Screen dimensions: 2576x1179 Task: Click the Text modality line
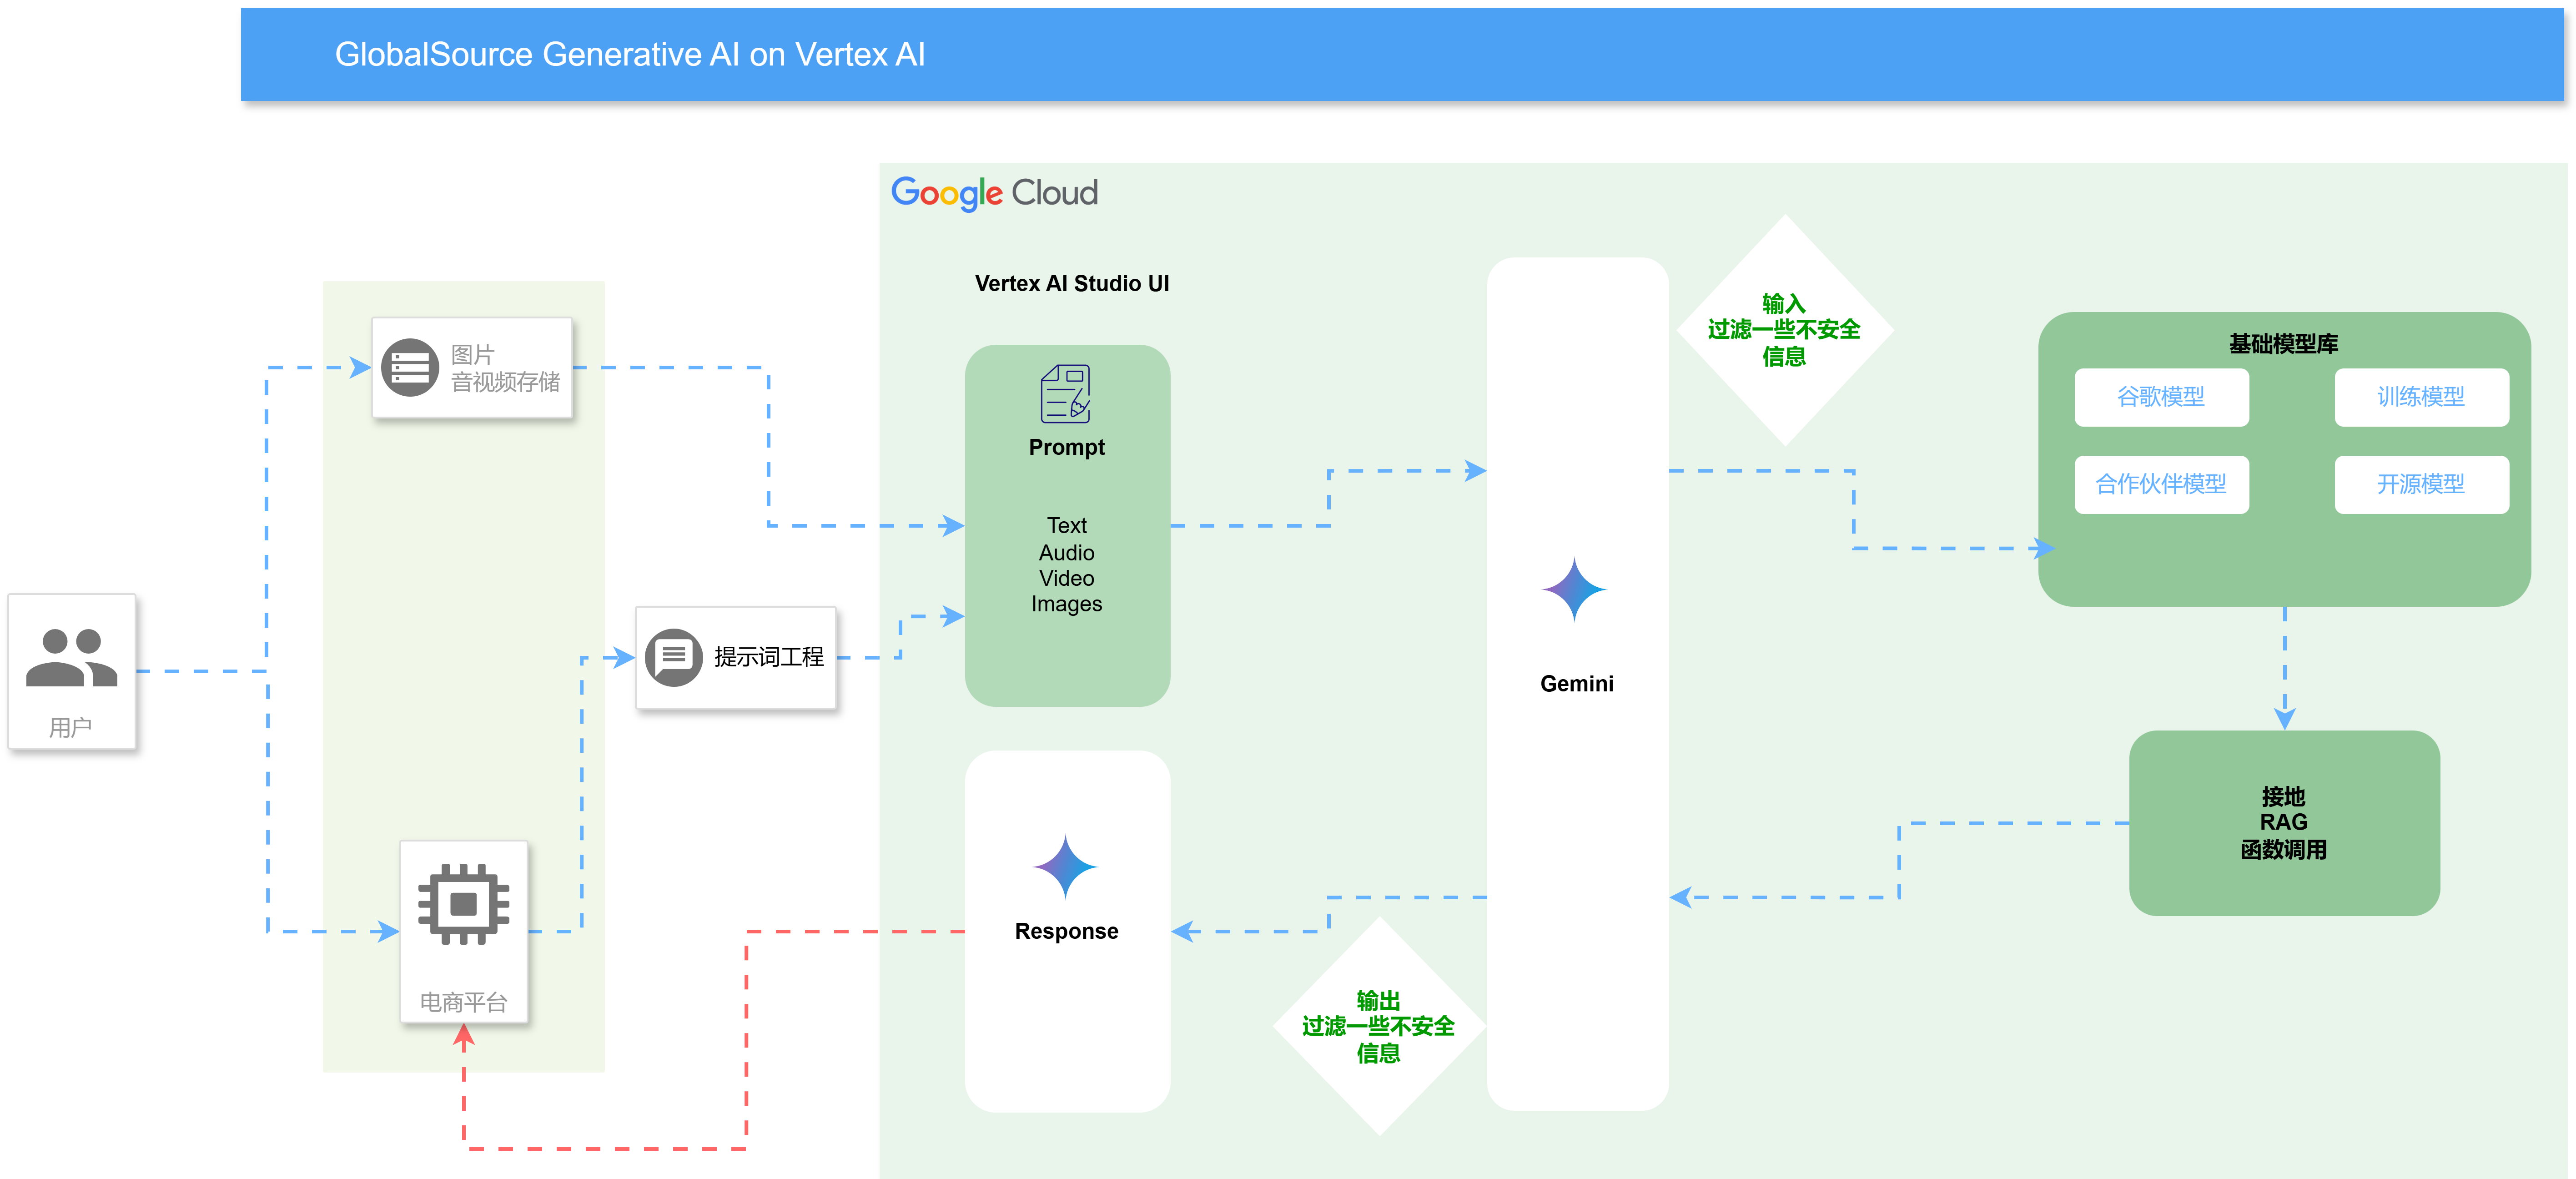point(1066,525)
